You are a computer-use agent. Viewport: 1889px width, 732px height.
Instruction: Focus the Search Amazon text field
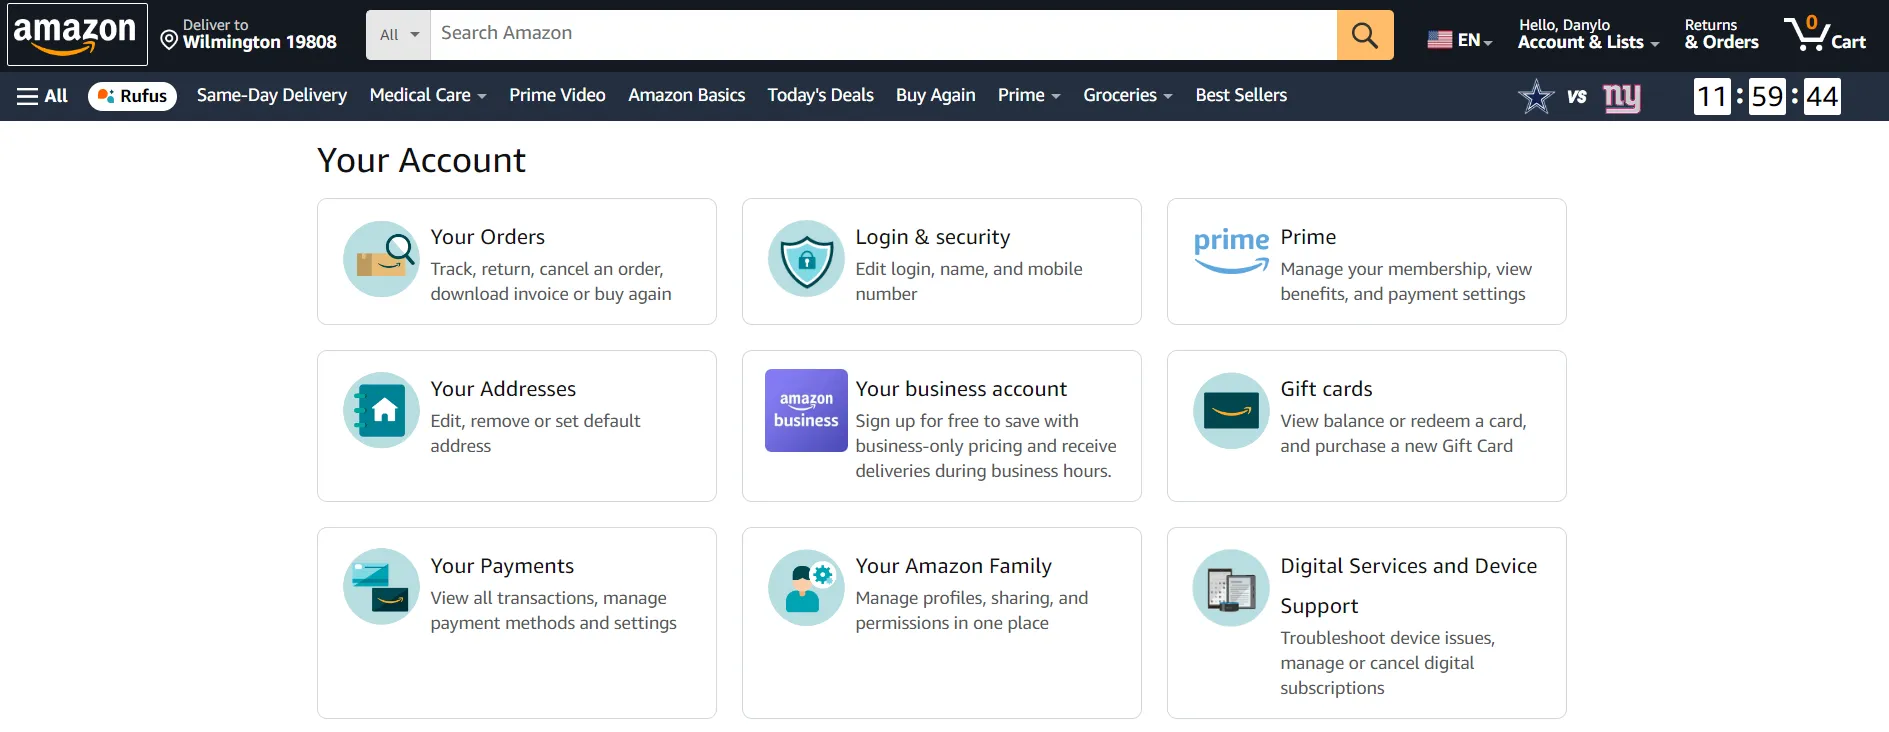tap(882, 34)
